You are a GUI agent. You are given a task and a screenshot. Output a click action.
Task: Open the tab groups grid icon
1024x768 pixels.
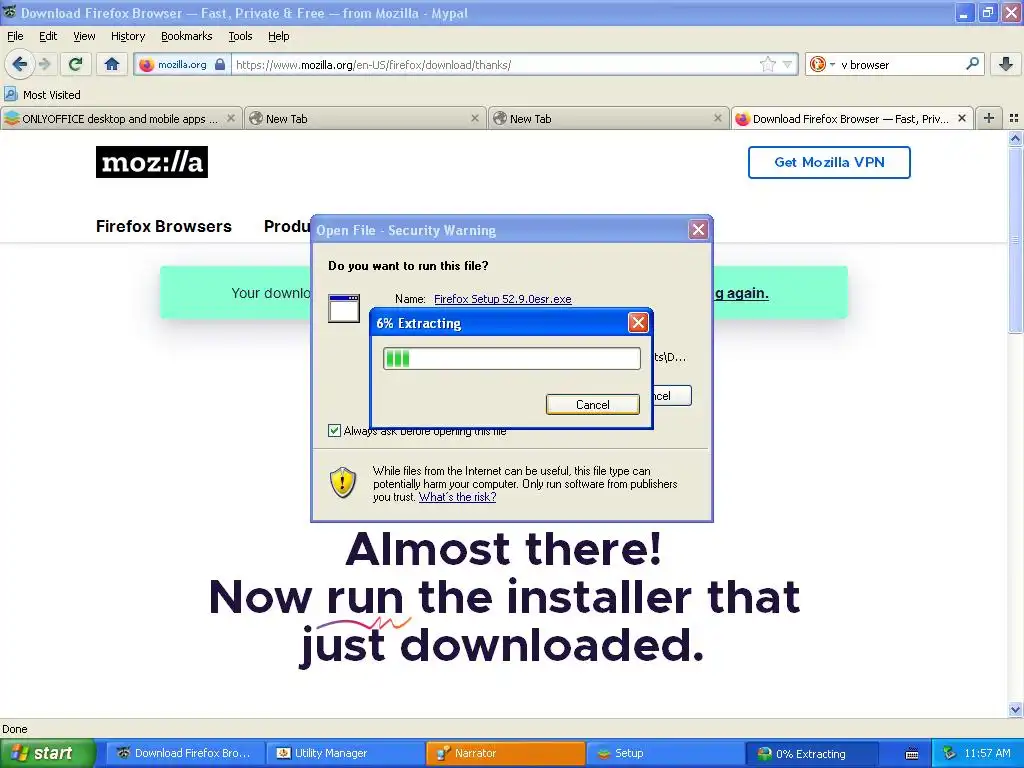pyautogui.click(x=1014, y=118)
